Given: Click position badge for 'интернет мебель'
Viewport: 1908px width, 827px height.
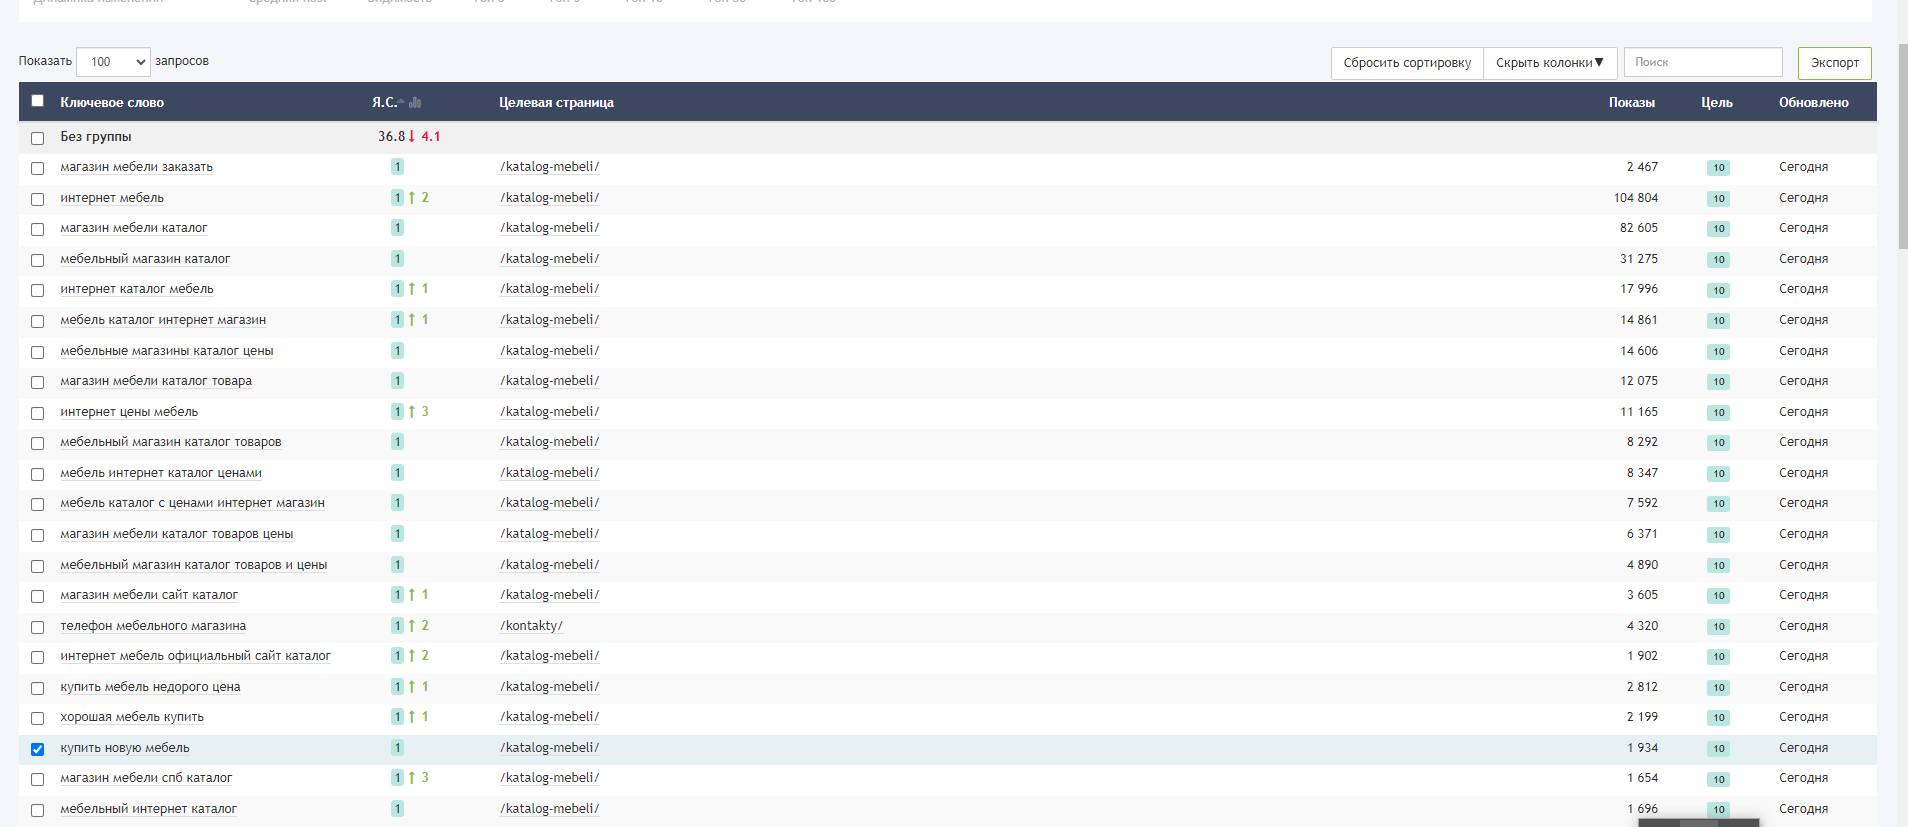Looking at the screenshot, I should [x=397, y=198].
